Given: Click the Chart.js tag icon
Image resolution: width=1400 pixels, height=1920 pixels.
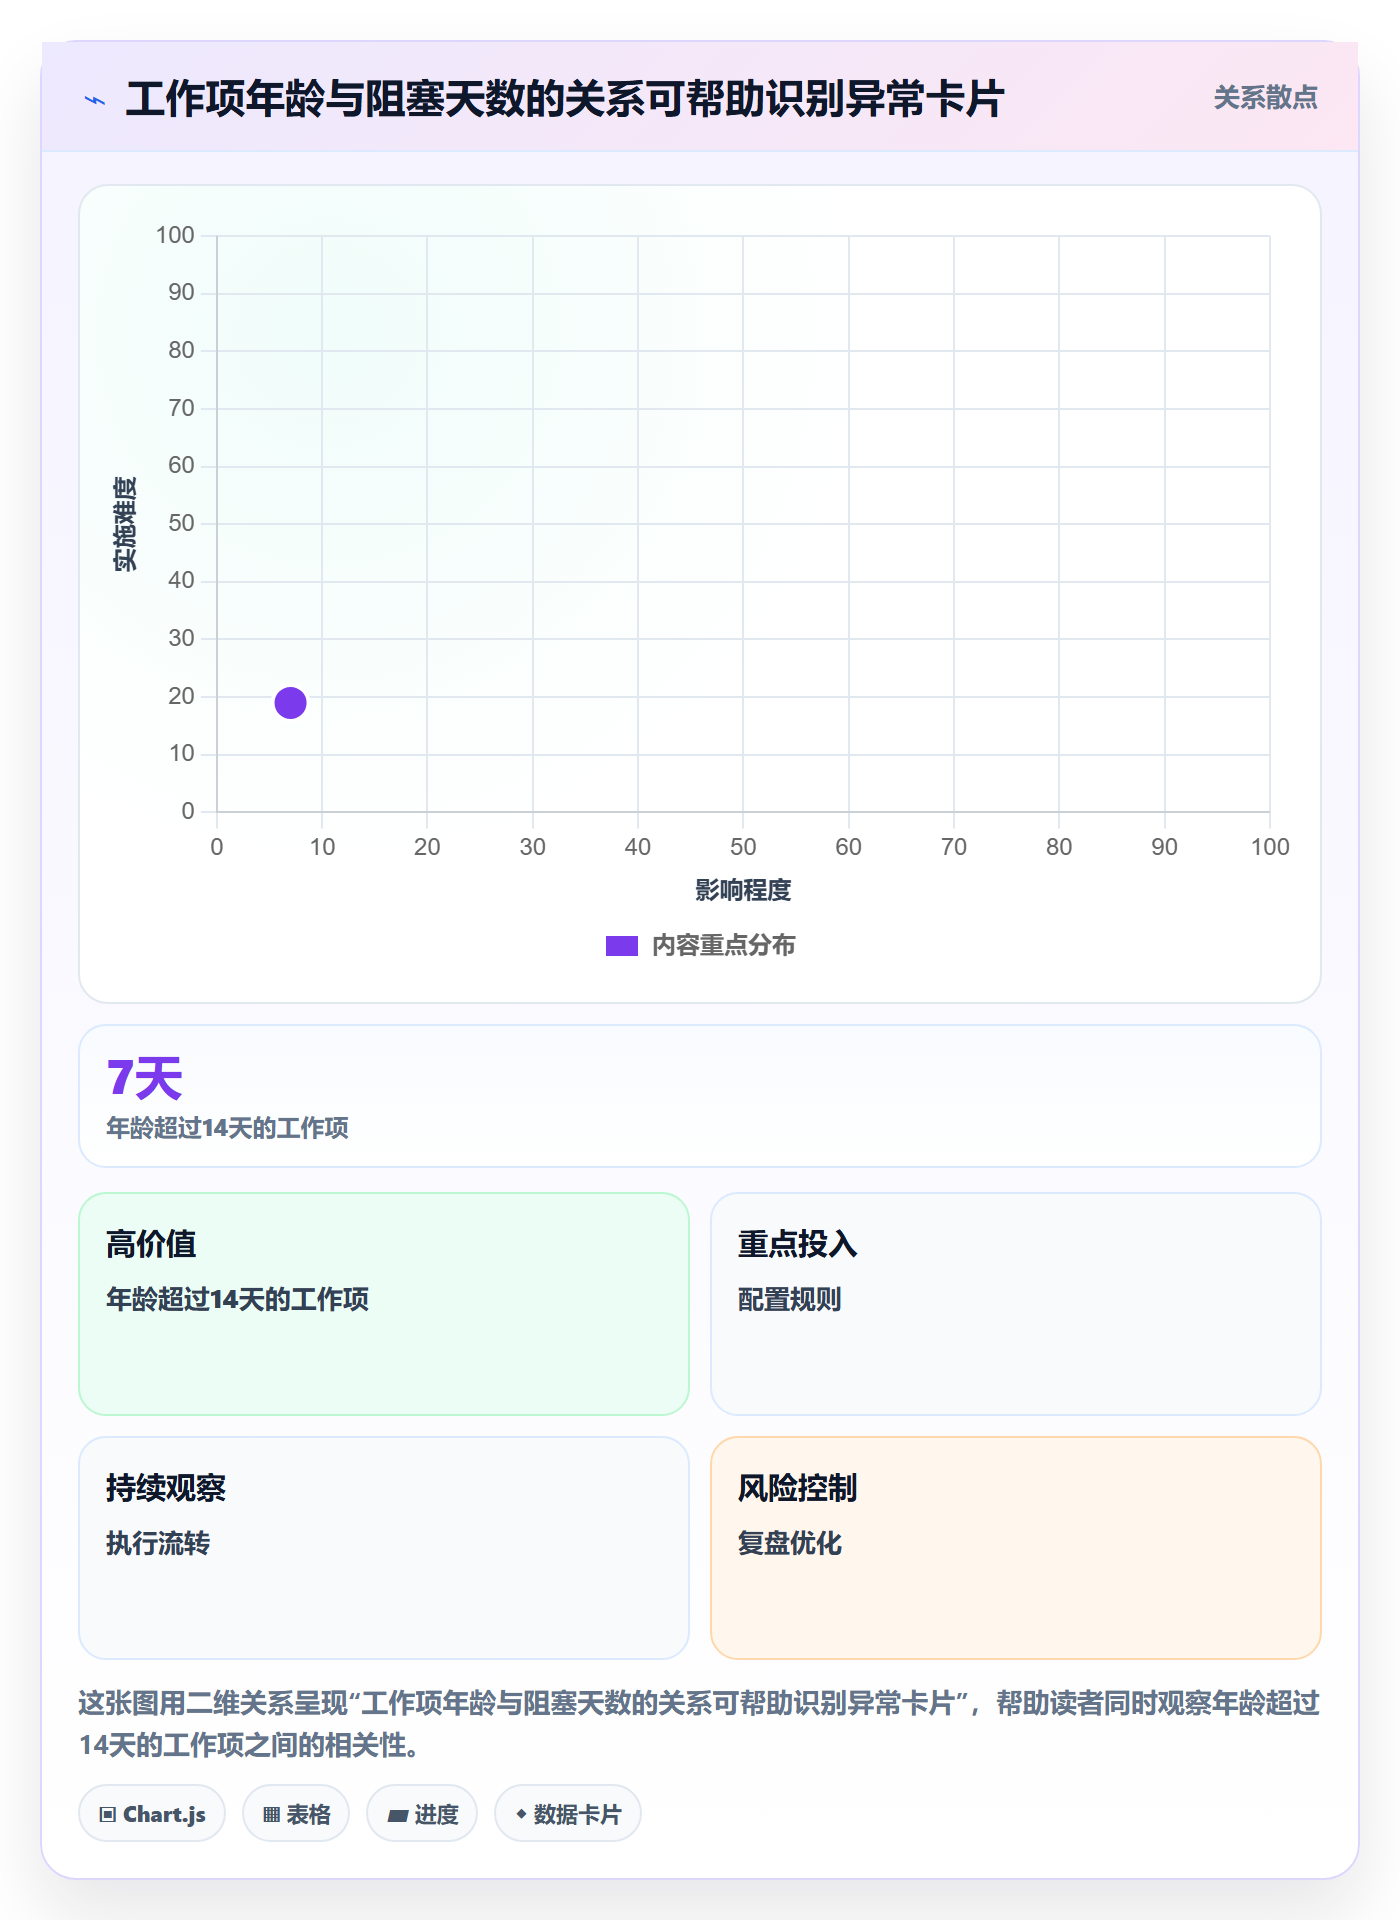Looking at the screenshot, I should point(108,1814).
